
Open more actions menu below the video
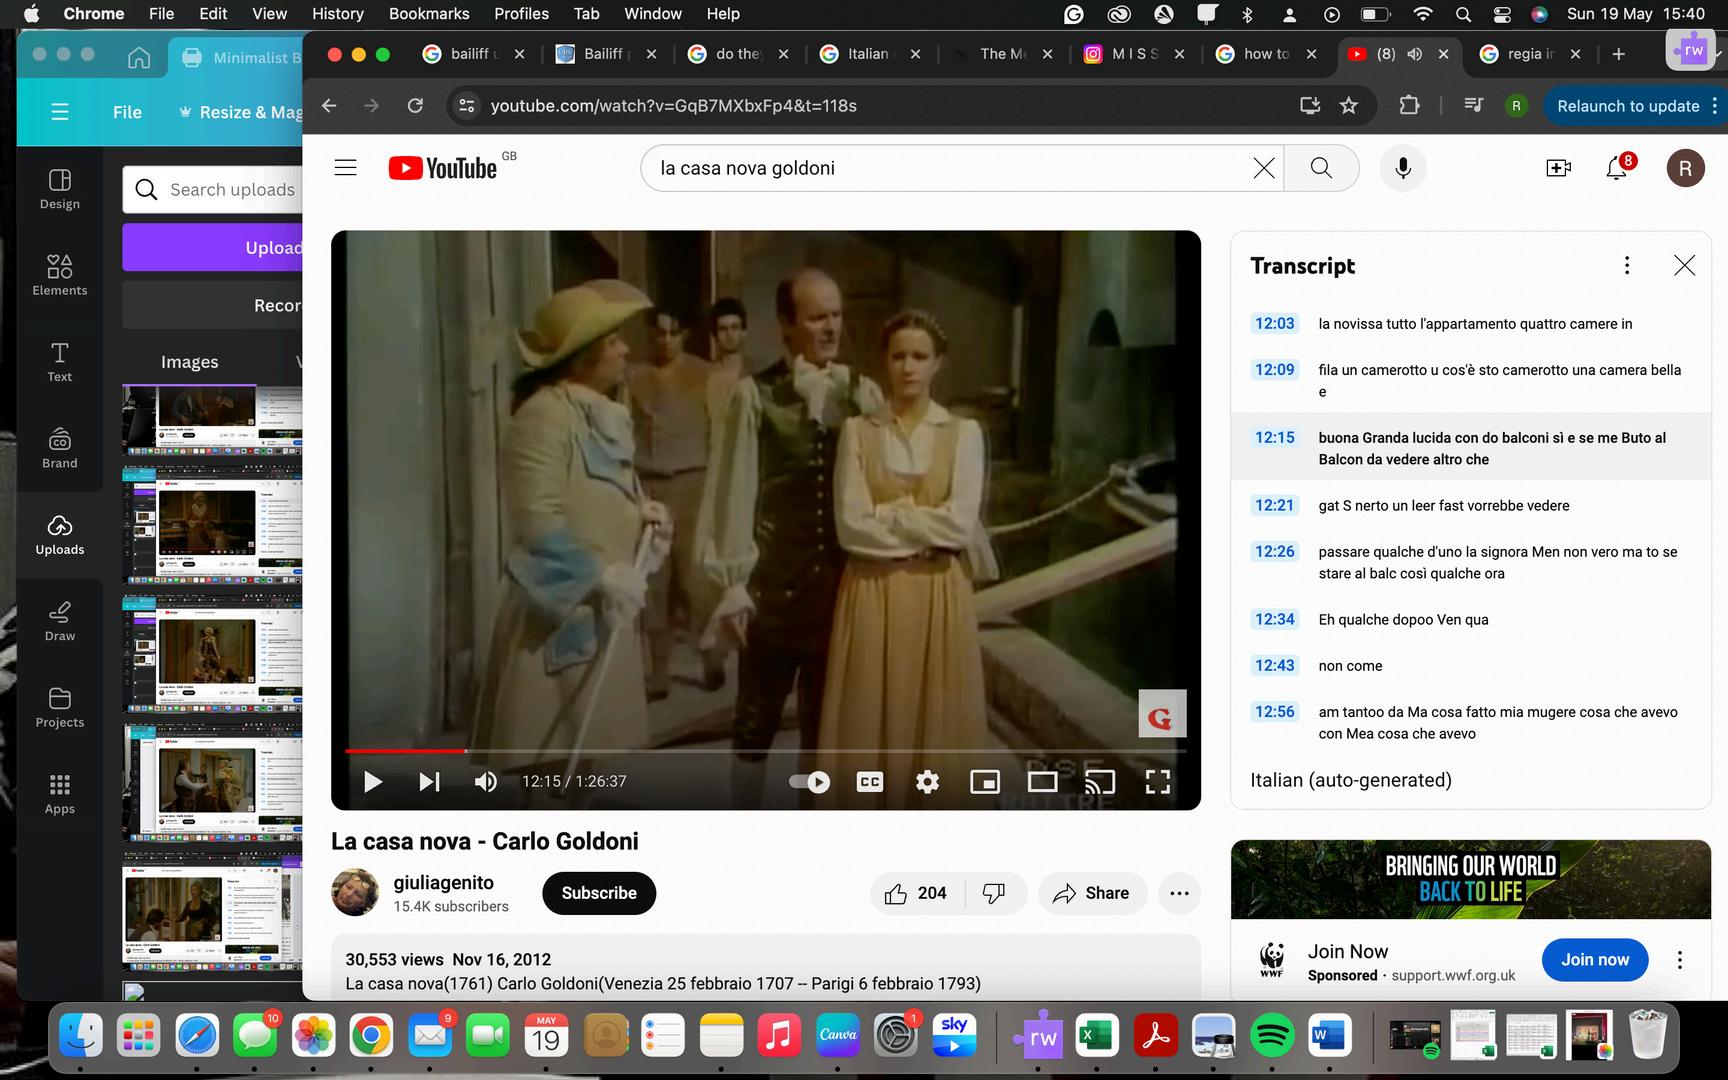pos(1179,893)
